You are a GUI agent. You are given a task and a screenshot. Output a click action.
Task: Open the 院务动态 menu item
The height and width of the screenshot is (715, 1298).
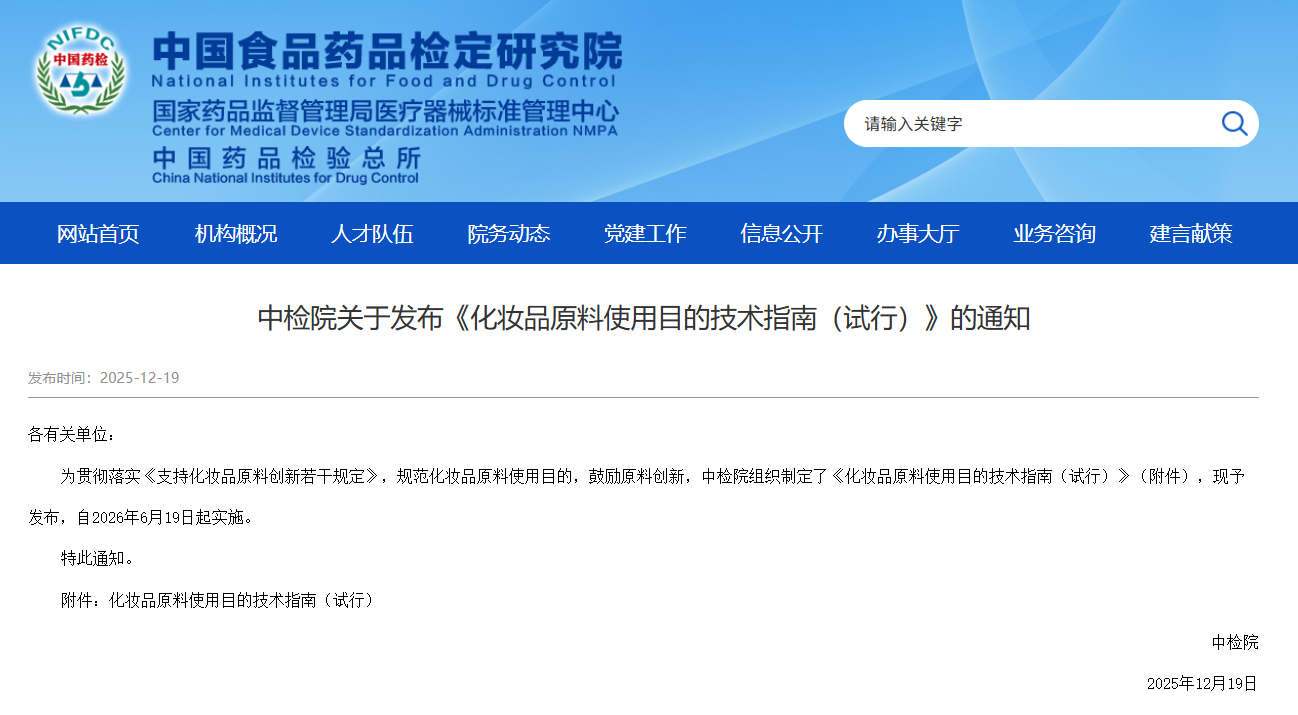[x=508, y=234]
